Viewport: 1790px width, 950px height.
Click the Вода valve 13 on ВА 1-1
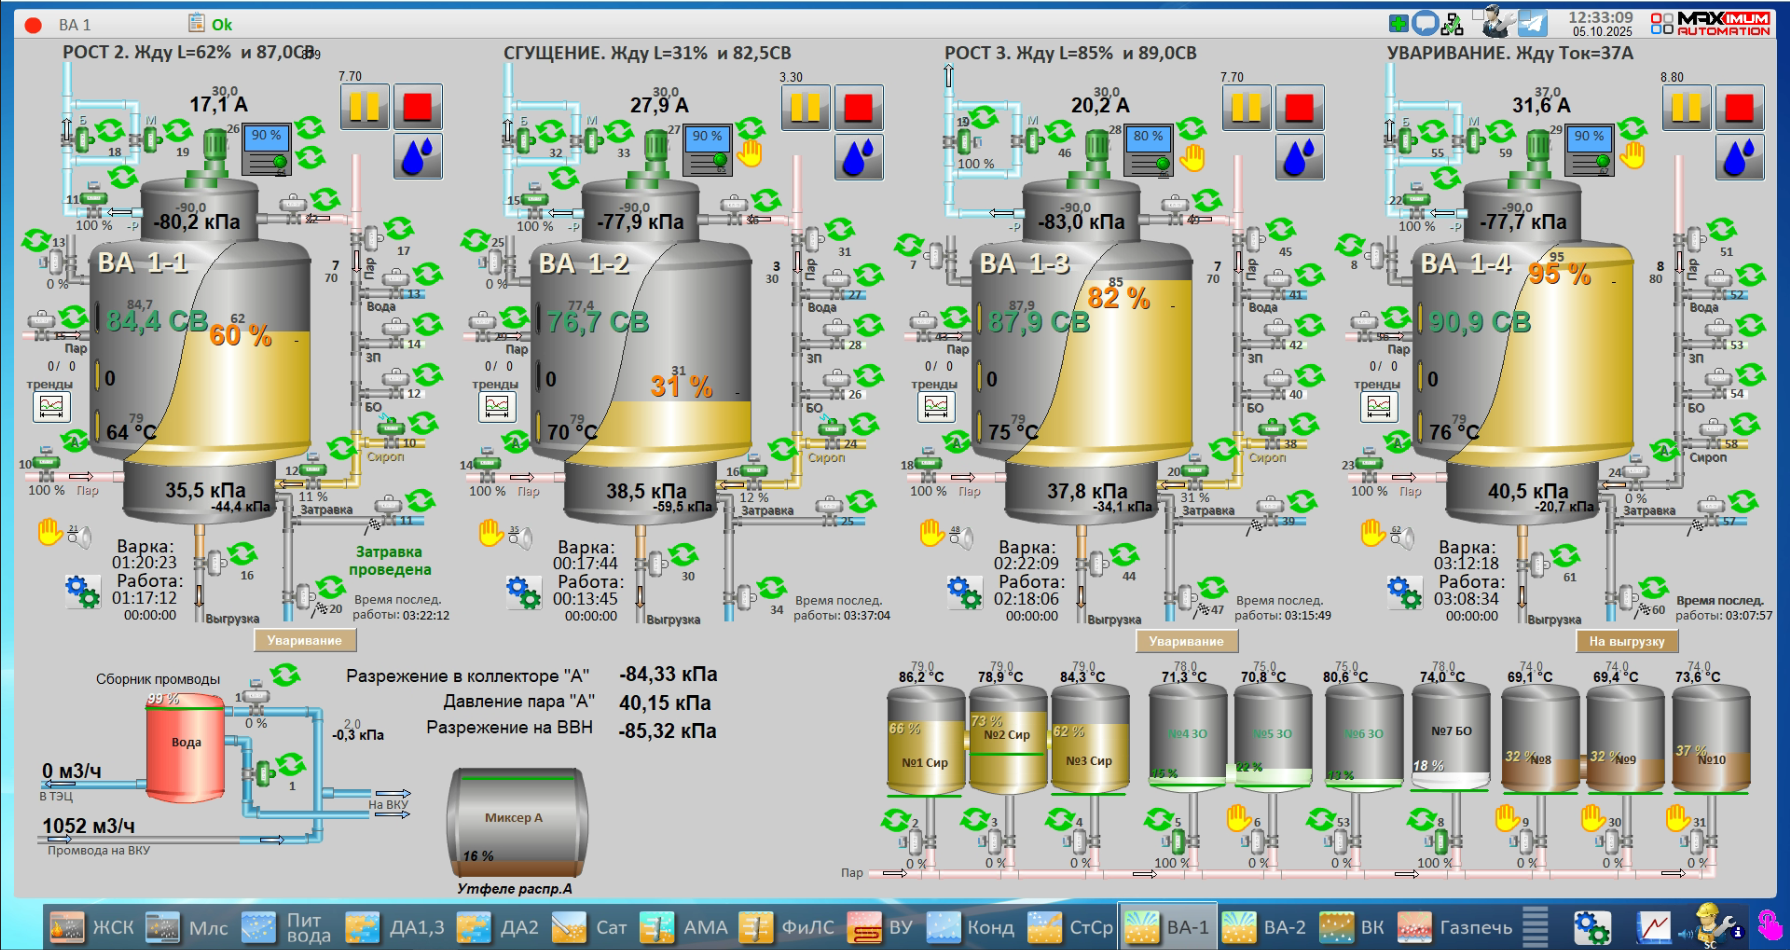point(397,280)
